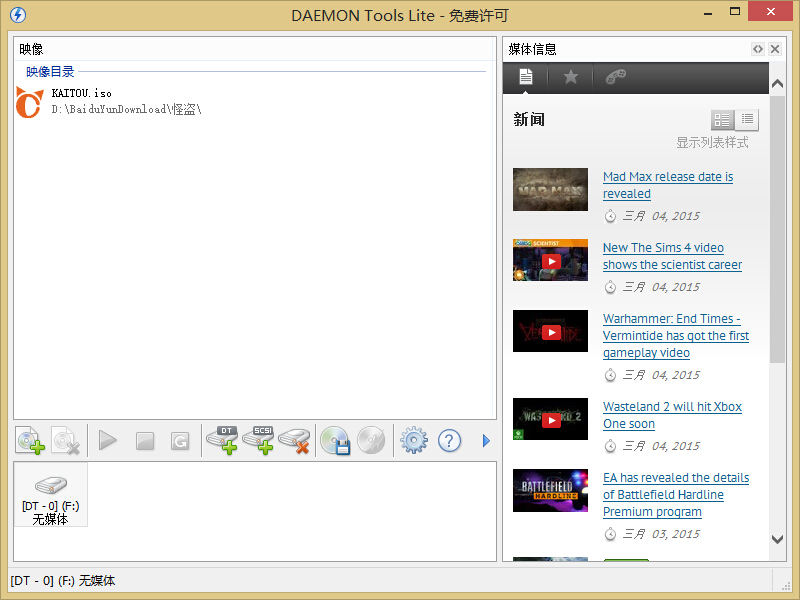Play the Vermintide video thumbnail
Screen dimensions: 800x600
click(550, 331)
